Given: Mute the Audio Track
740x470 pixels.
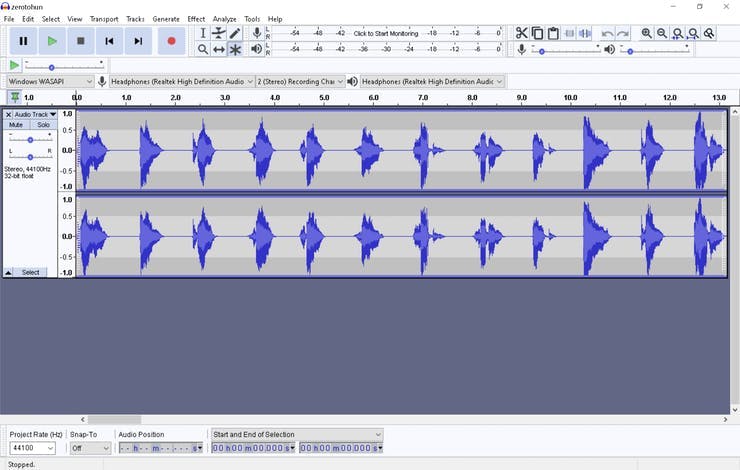Looking at the screenshot, I should tap(16, 125).
